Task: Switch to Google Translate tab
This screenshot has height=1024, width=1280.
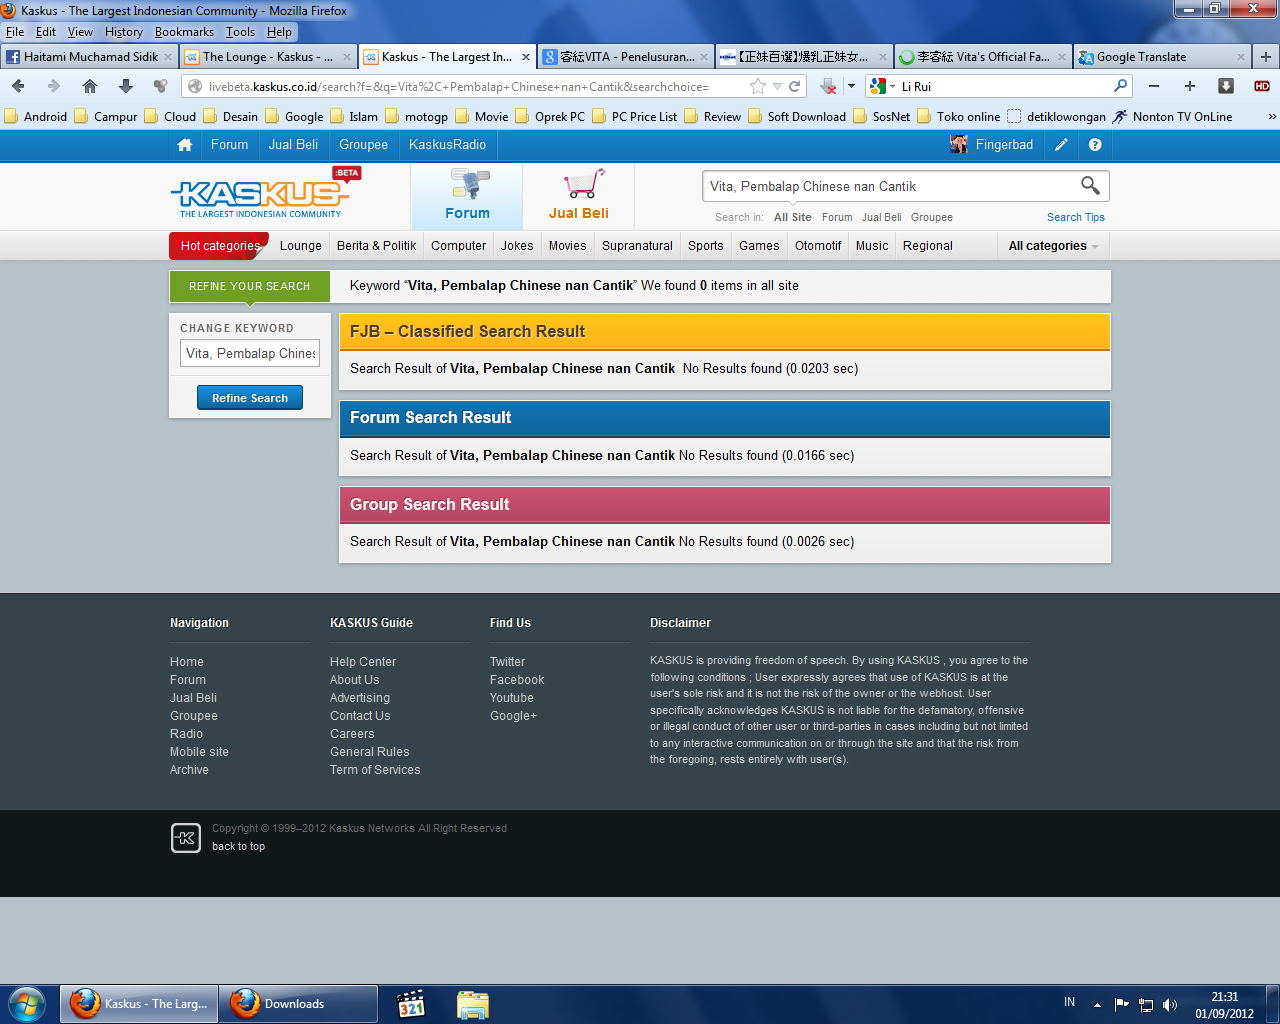Action: pyautogui.click(x=1161, y=57)
